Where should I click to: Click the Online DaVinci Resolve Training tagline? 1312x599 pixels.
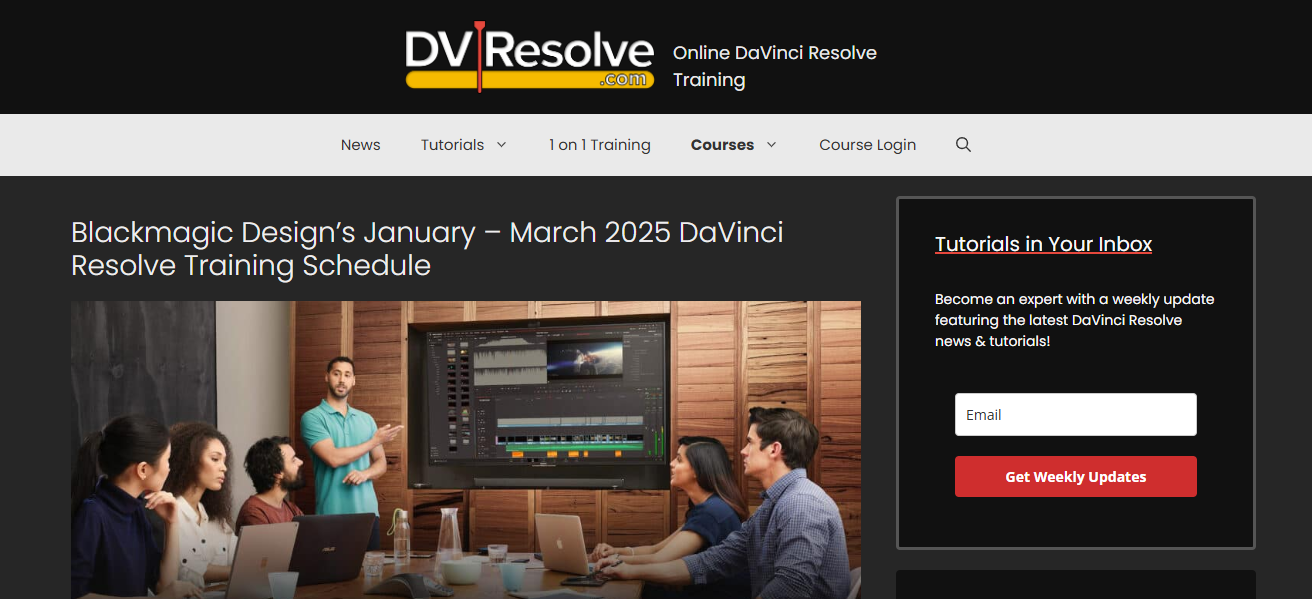pyautogui.click(x=775, y=66)
